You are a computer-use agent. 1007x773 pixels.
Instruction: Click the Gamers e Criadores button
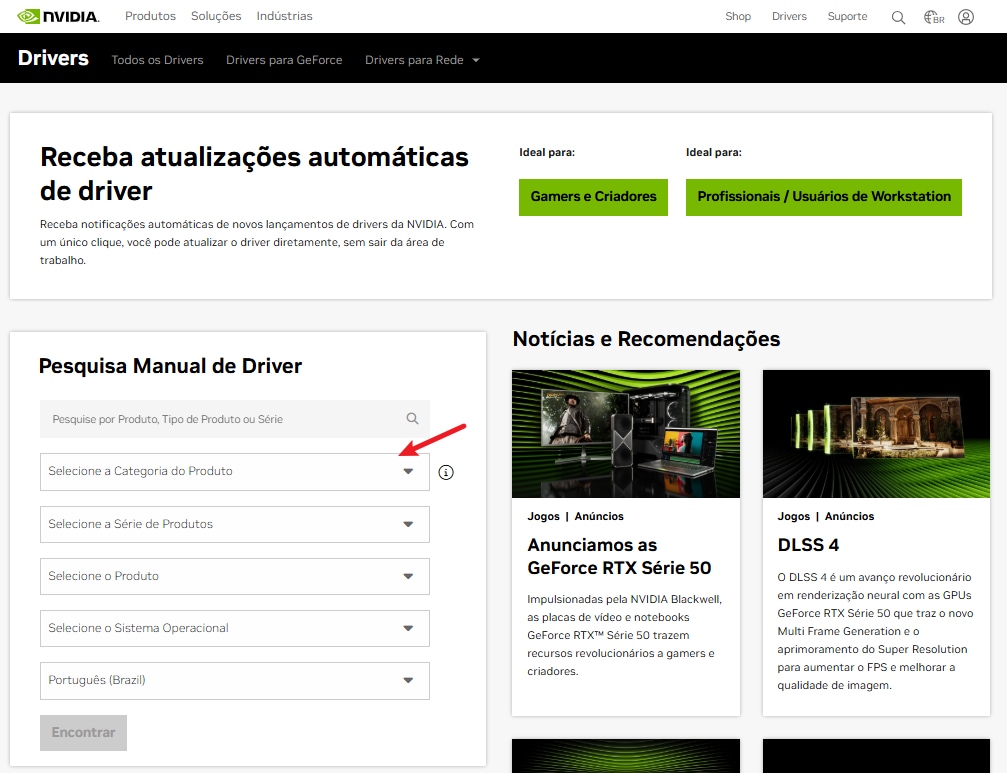point(593,197)
